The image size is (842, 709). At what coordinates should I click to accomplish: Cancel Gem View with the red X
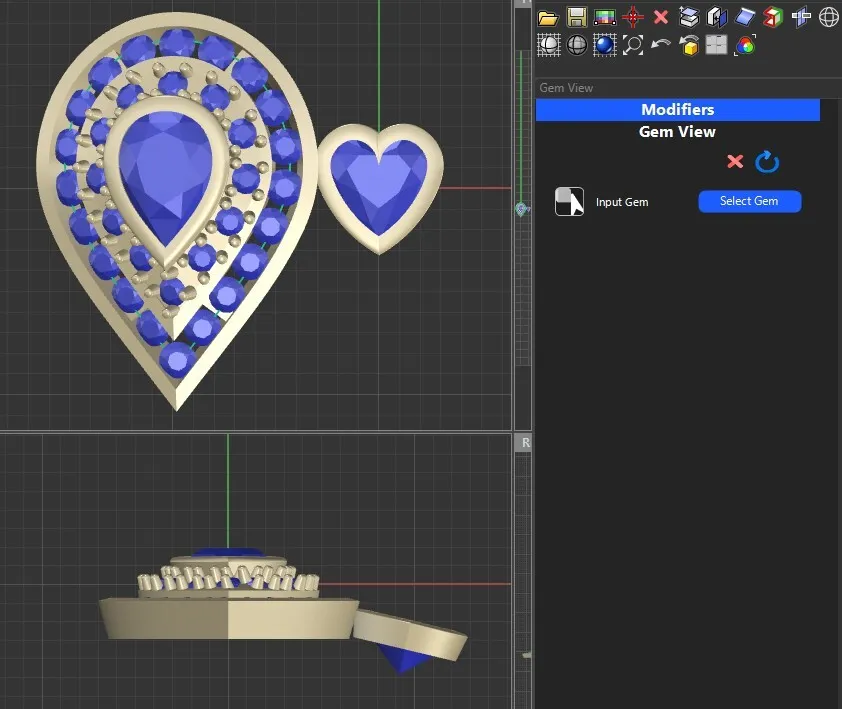[735, 161]
